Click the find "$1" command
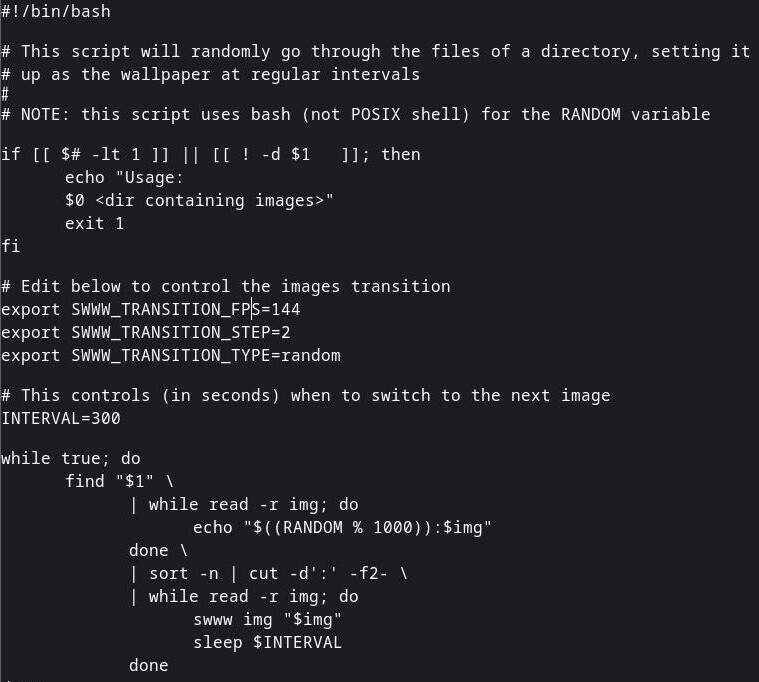The height and width of the screenshot is (682, 759). tap(109, 482)
